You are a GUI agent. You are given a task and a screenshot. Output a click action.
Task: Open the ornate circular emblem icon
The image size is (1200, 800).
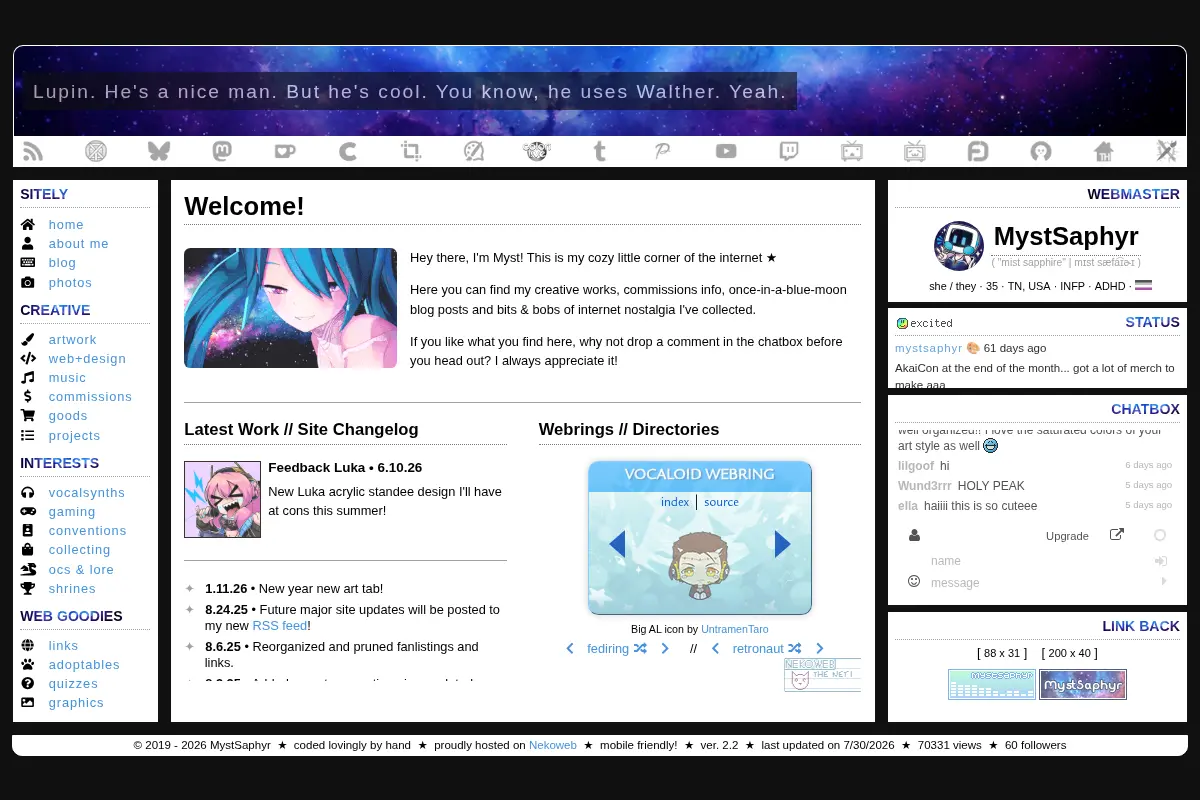tap(537, 151)
